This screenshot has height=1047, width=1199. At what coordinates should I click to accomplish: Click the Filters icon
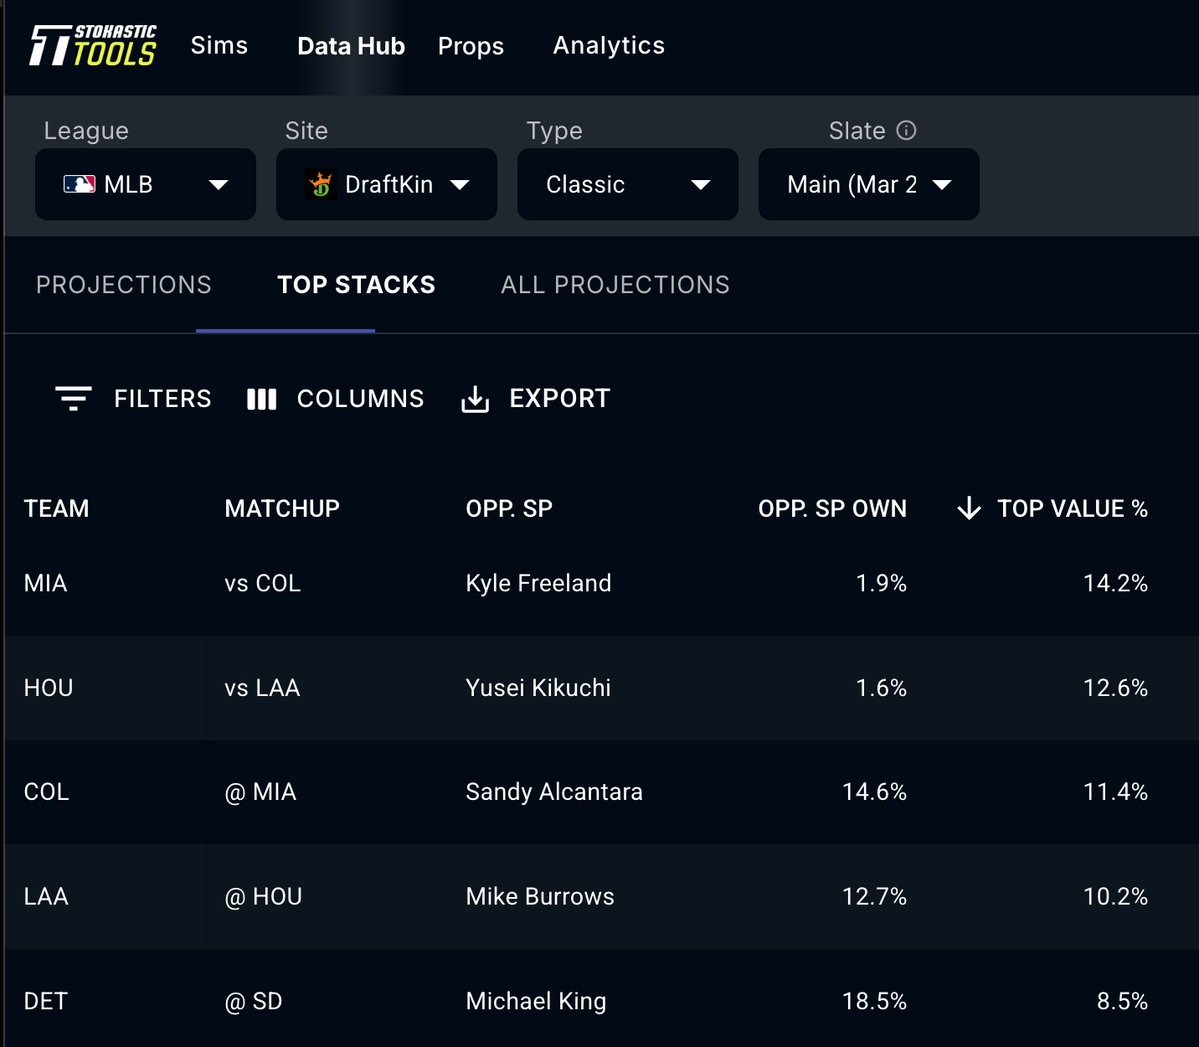pyautogui.click(x=73, y=398)
